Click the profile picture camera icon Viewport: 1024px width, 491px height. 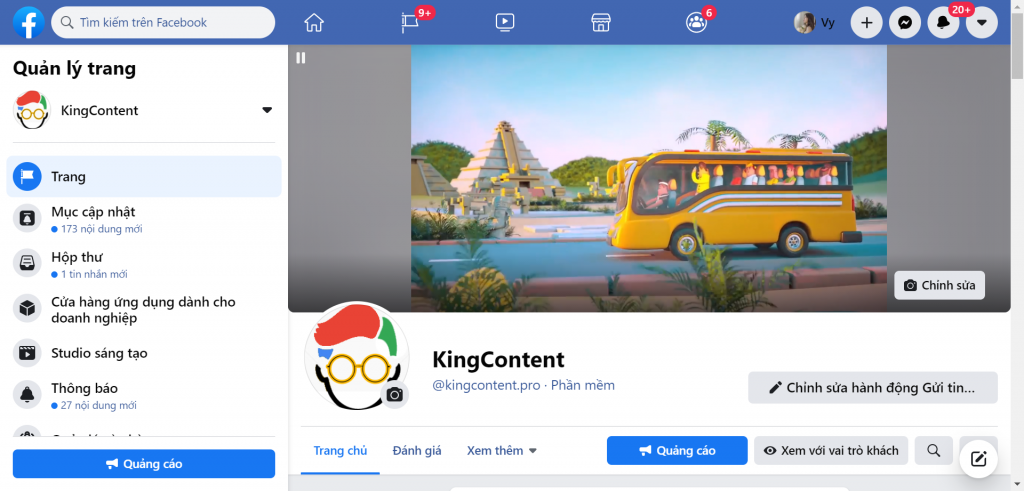pyautogui.click(x=394, y=394)
